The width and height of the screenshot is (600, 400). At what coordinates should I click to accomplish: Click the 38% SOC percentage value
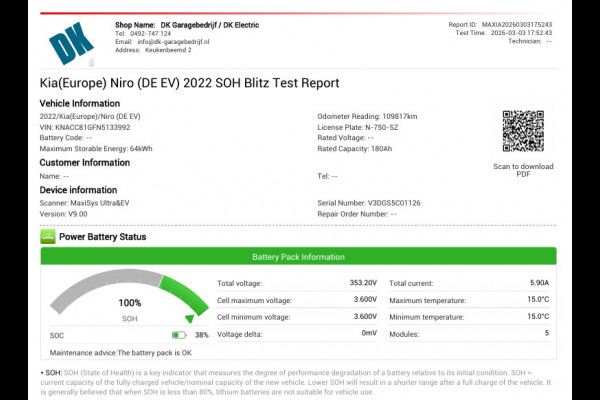[x=201, y=335]
